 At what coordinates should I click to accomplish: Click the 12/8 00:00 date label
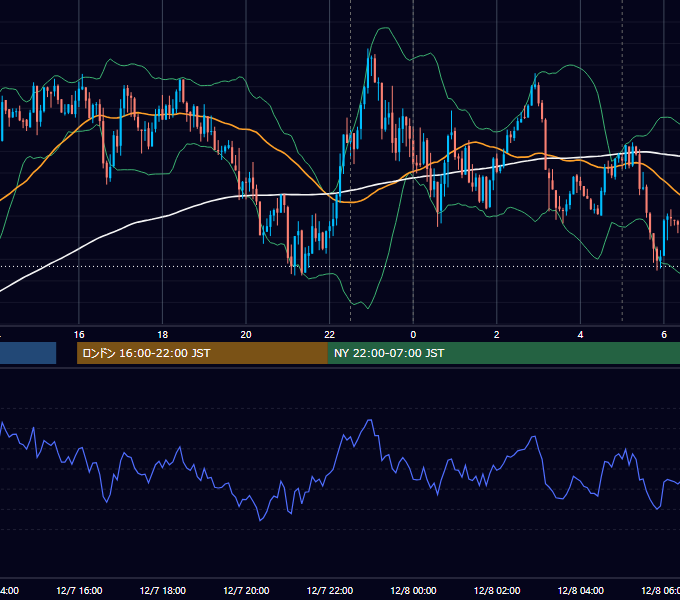413,590
